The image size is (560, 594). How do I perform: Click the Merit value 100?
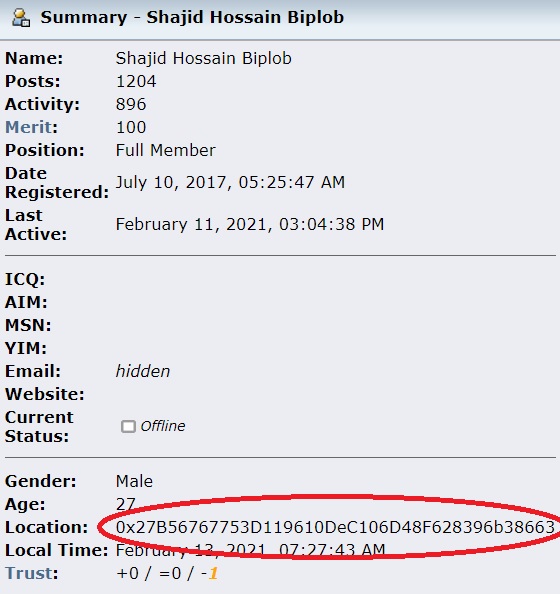[131, 127]
